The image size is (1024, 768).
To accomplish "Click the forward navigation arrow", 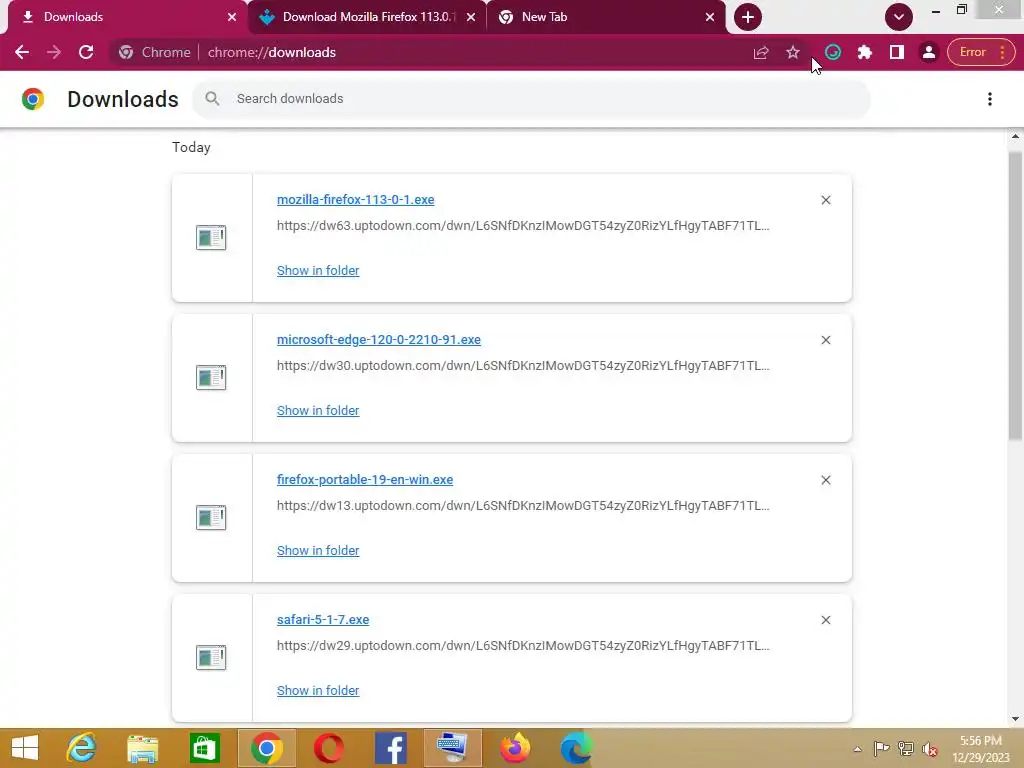I will tap(54, 52).
